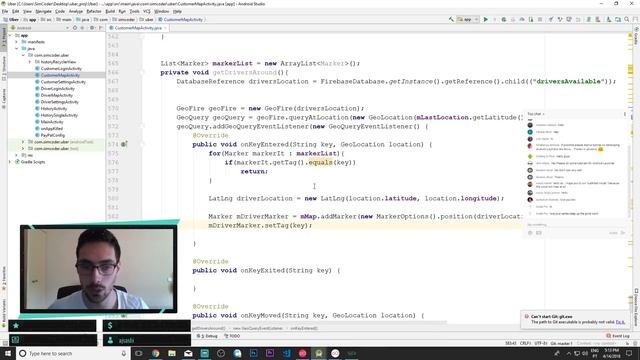Click the Windows Start button
Image resolution: width=640 pixels, height=360 pixels.
pyautogui.click(x=8, y=353)
